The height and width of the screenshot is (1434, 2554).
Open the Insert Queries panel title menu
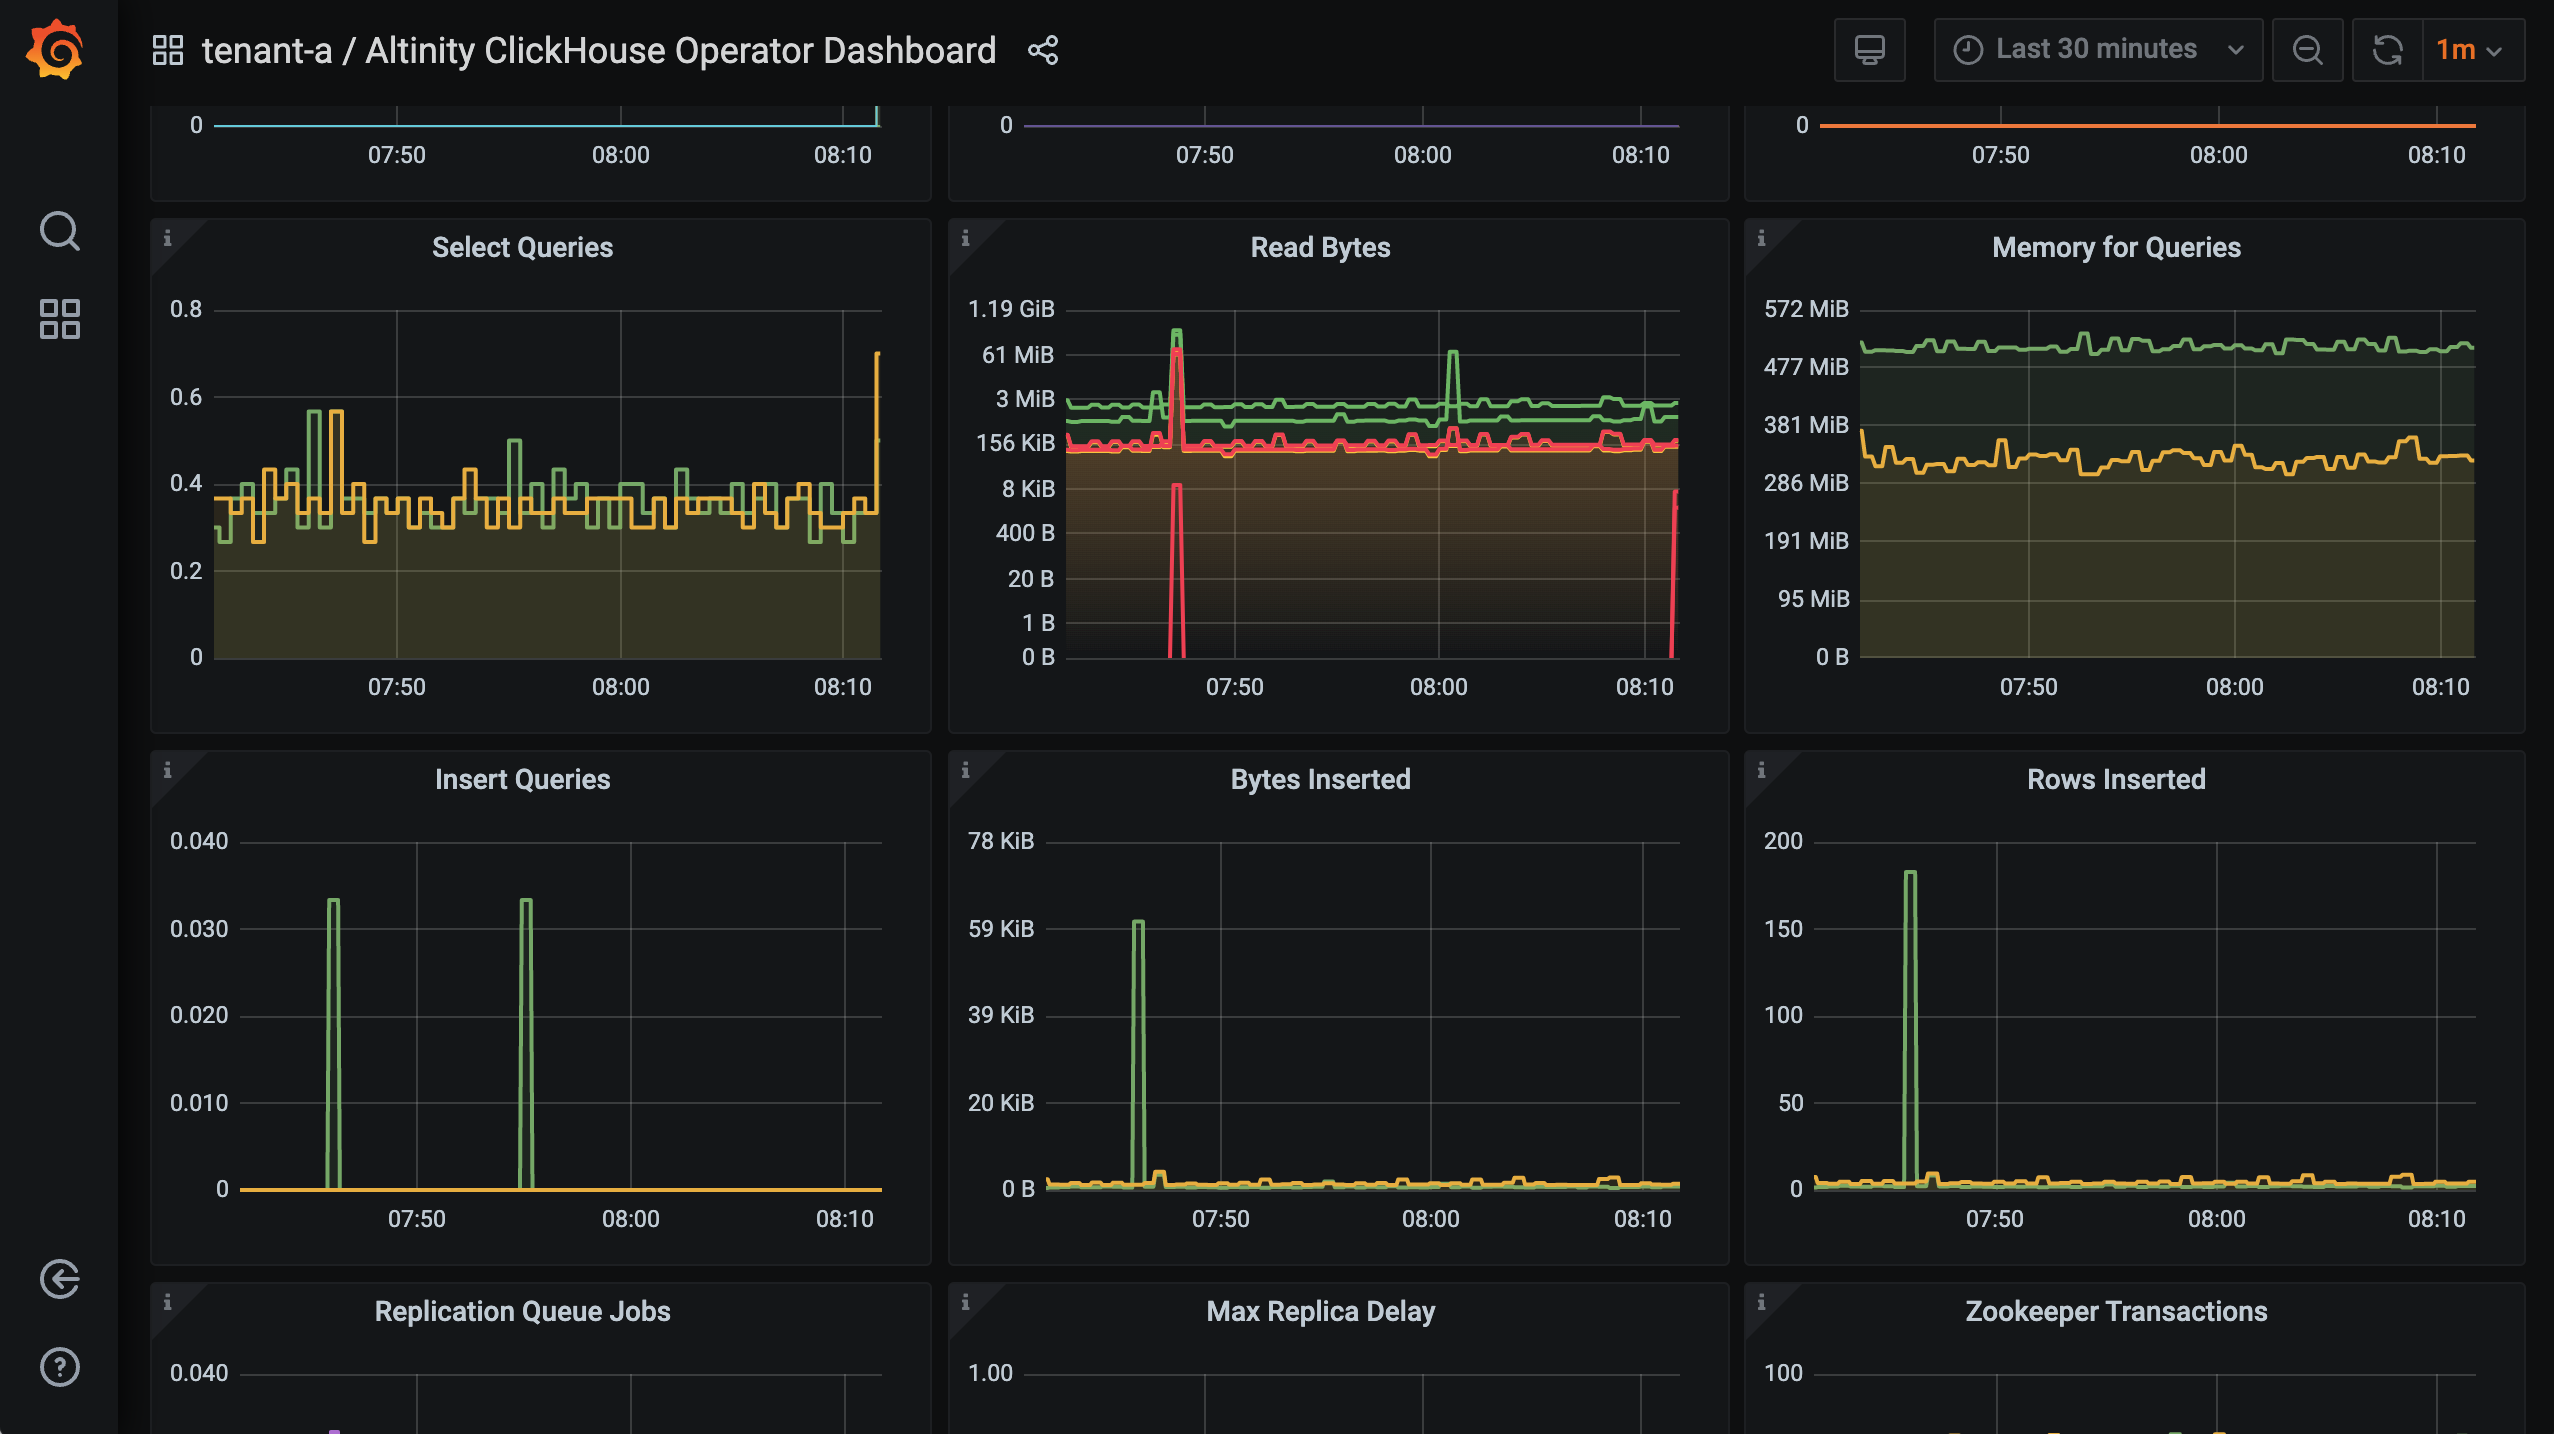(522, 780)
